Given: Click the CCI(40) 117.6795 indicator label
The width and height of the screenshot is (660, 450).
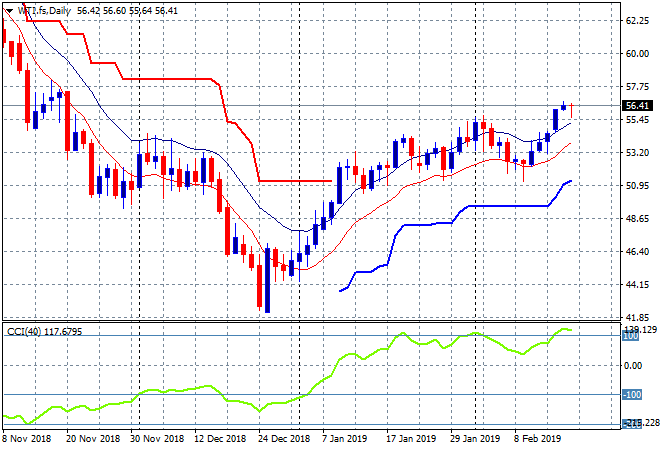Looking at the screenshot, I should point(44,332).
